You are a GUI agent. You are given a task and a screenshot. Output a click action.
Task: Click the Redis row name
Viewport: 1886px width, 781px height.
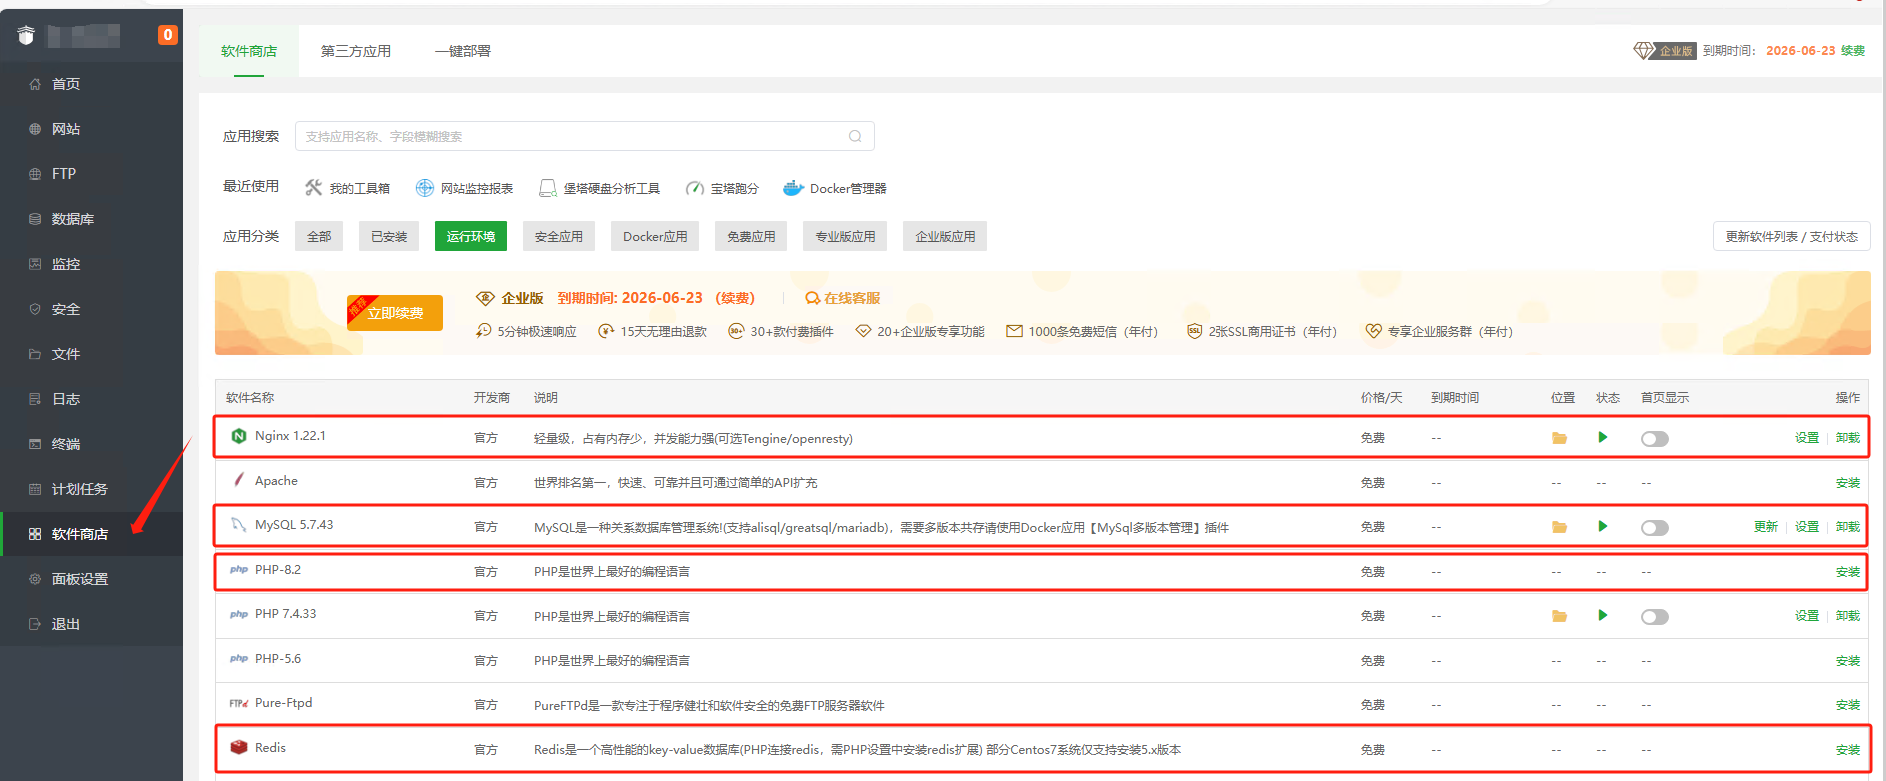point(270,748)
